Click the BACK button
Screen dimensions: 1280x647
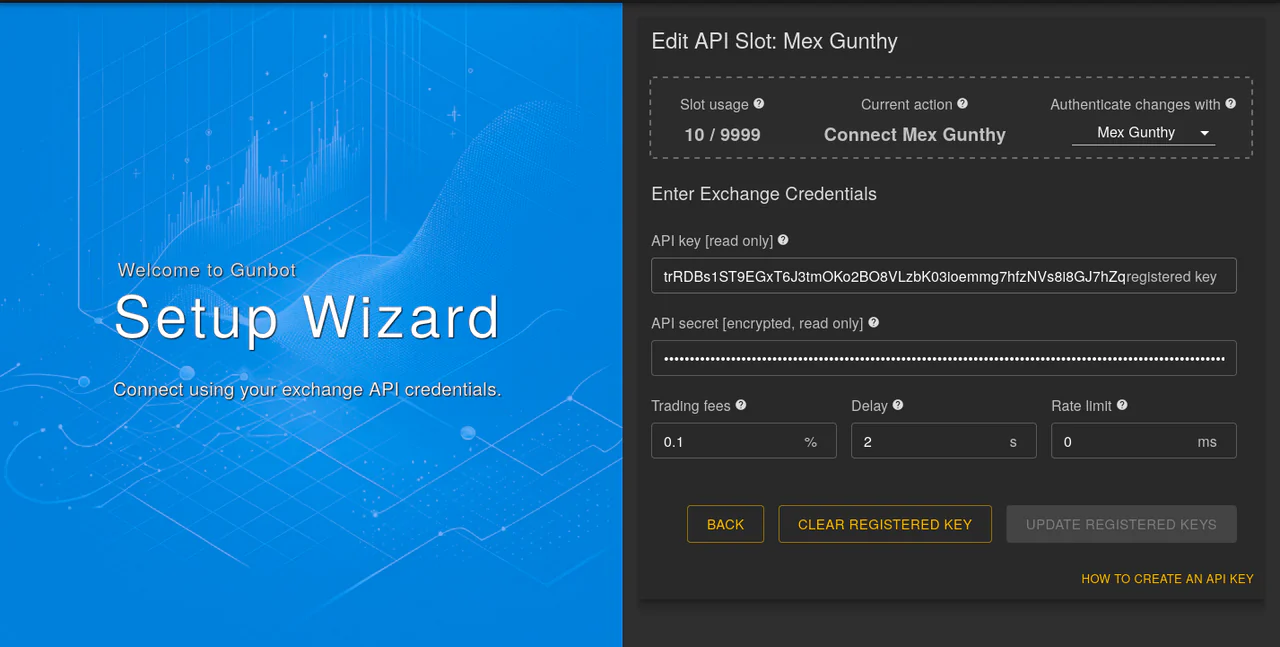[x=725, y=524]
